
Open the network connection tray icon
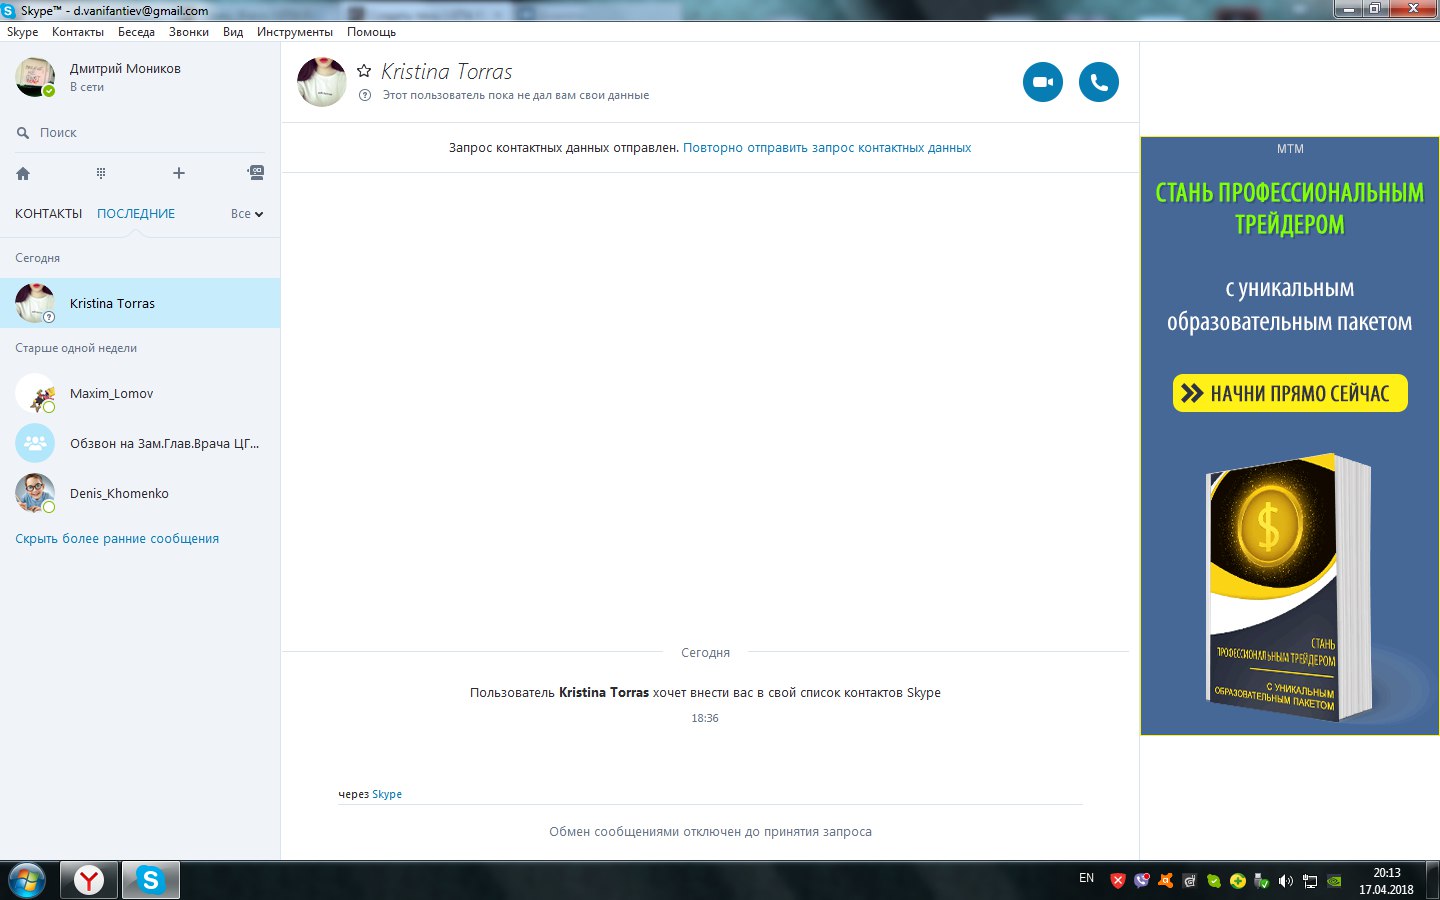1310,881
